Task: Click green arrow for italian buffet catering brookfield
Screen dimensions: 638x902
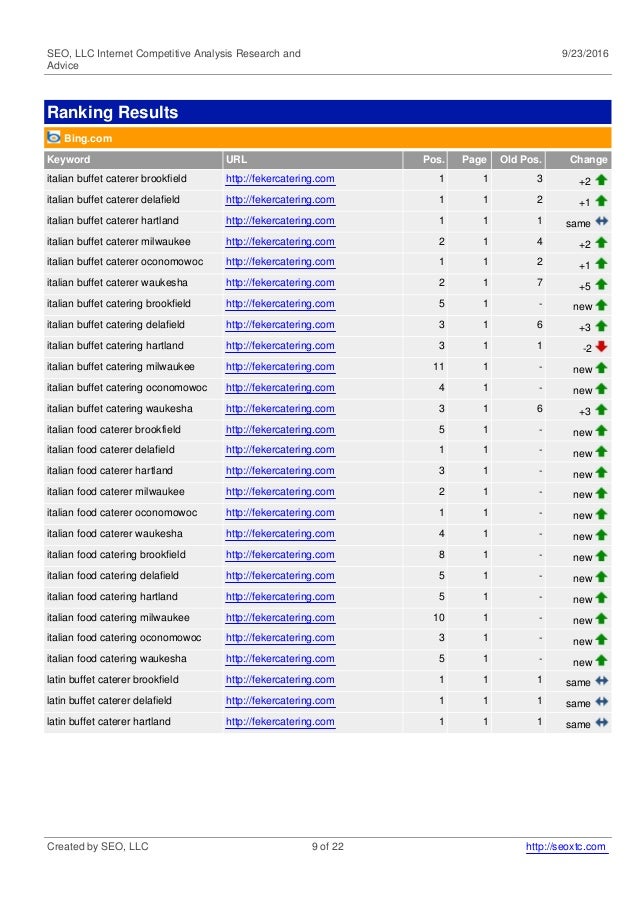Action: click(601, 305)
